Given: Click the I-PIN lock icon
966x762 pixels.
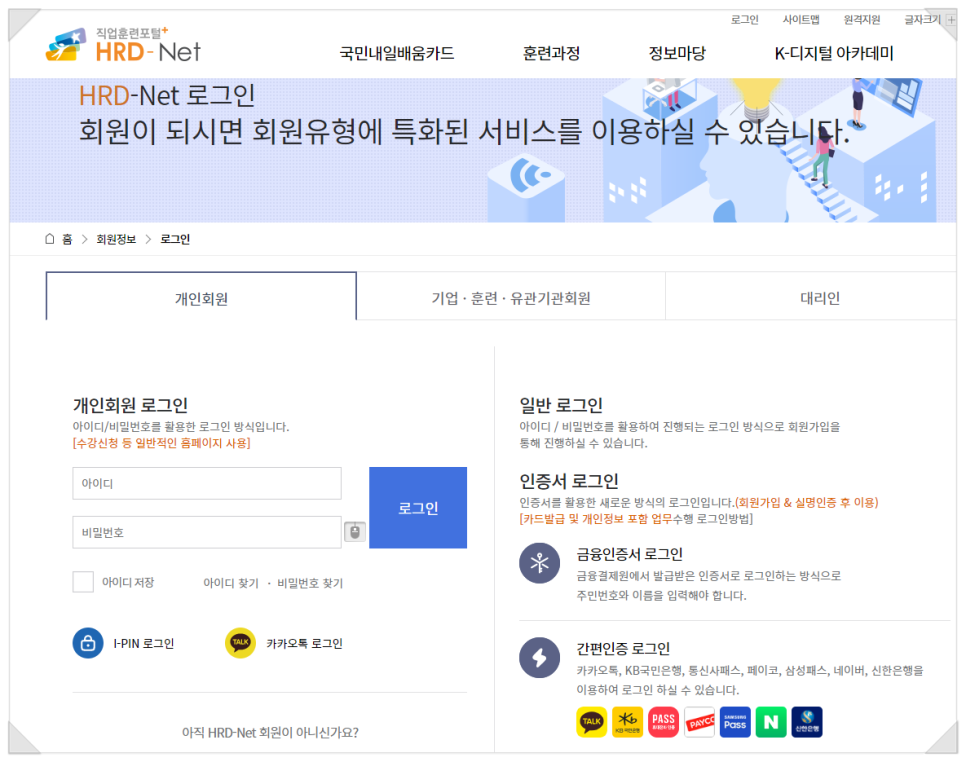Looking at the screenshot, I should click(88, 643).
